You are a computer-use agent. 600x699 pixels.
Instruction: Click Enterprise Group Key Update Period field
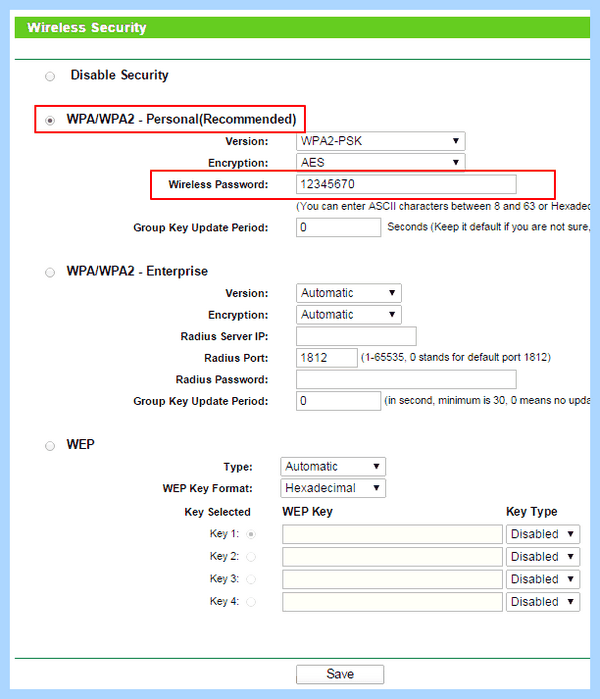click(x=338, y=401)
